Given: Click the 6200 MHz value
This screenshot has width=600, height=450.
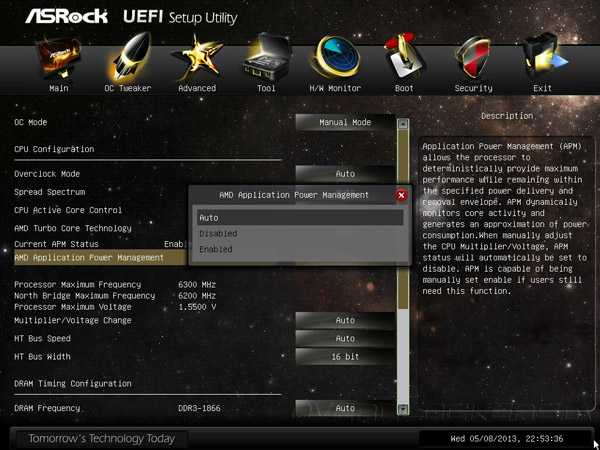Looking at the screenshot, I should point(197,296).
